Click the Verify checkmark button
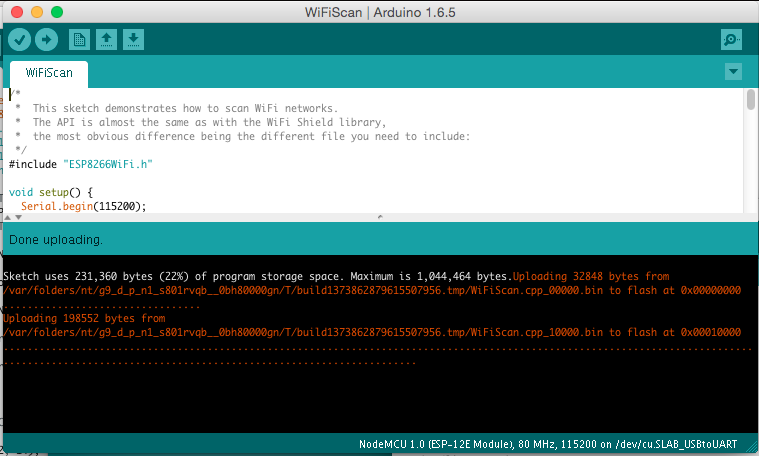 pos(20,40)
